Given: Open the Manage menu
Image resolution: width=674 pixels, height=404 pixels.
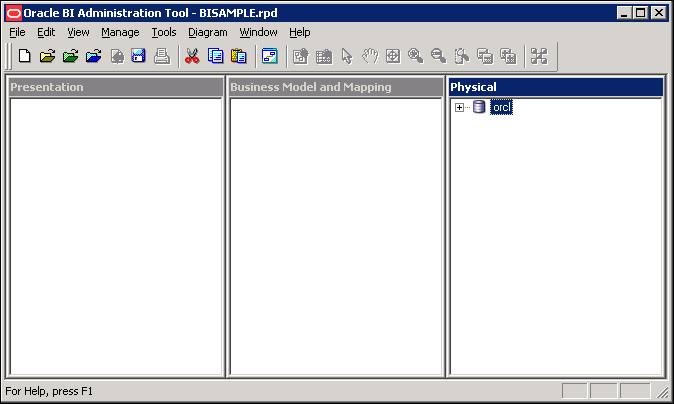Looking at the screenshot, I should pos(120,32).
